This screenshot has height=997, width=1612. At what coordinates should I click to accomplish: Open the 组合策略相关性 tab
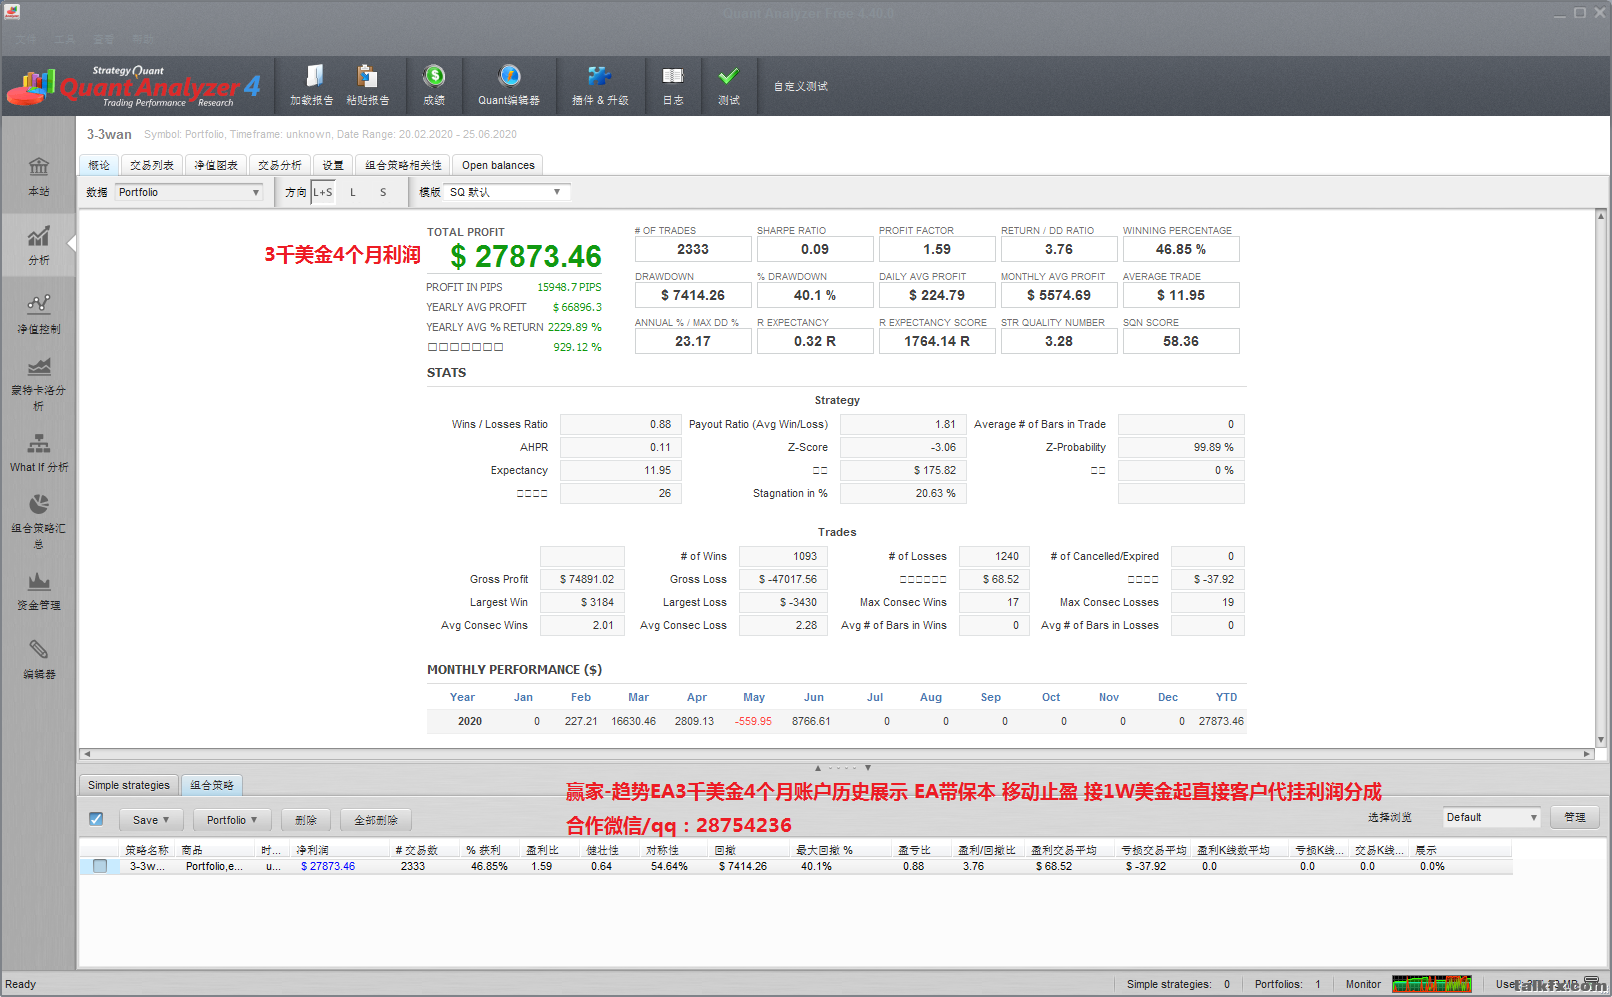point(403,165)
